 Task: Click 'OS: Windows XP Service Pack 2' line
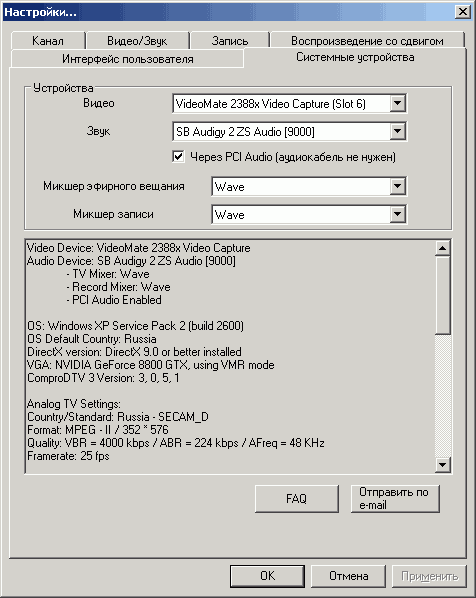135,326
